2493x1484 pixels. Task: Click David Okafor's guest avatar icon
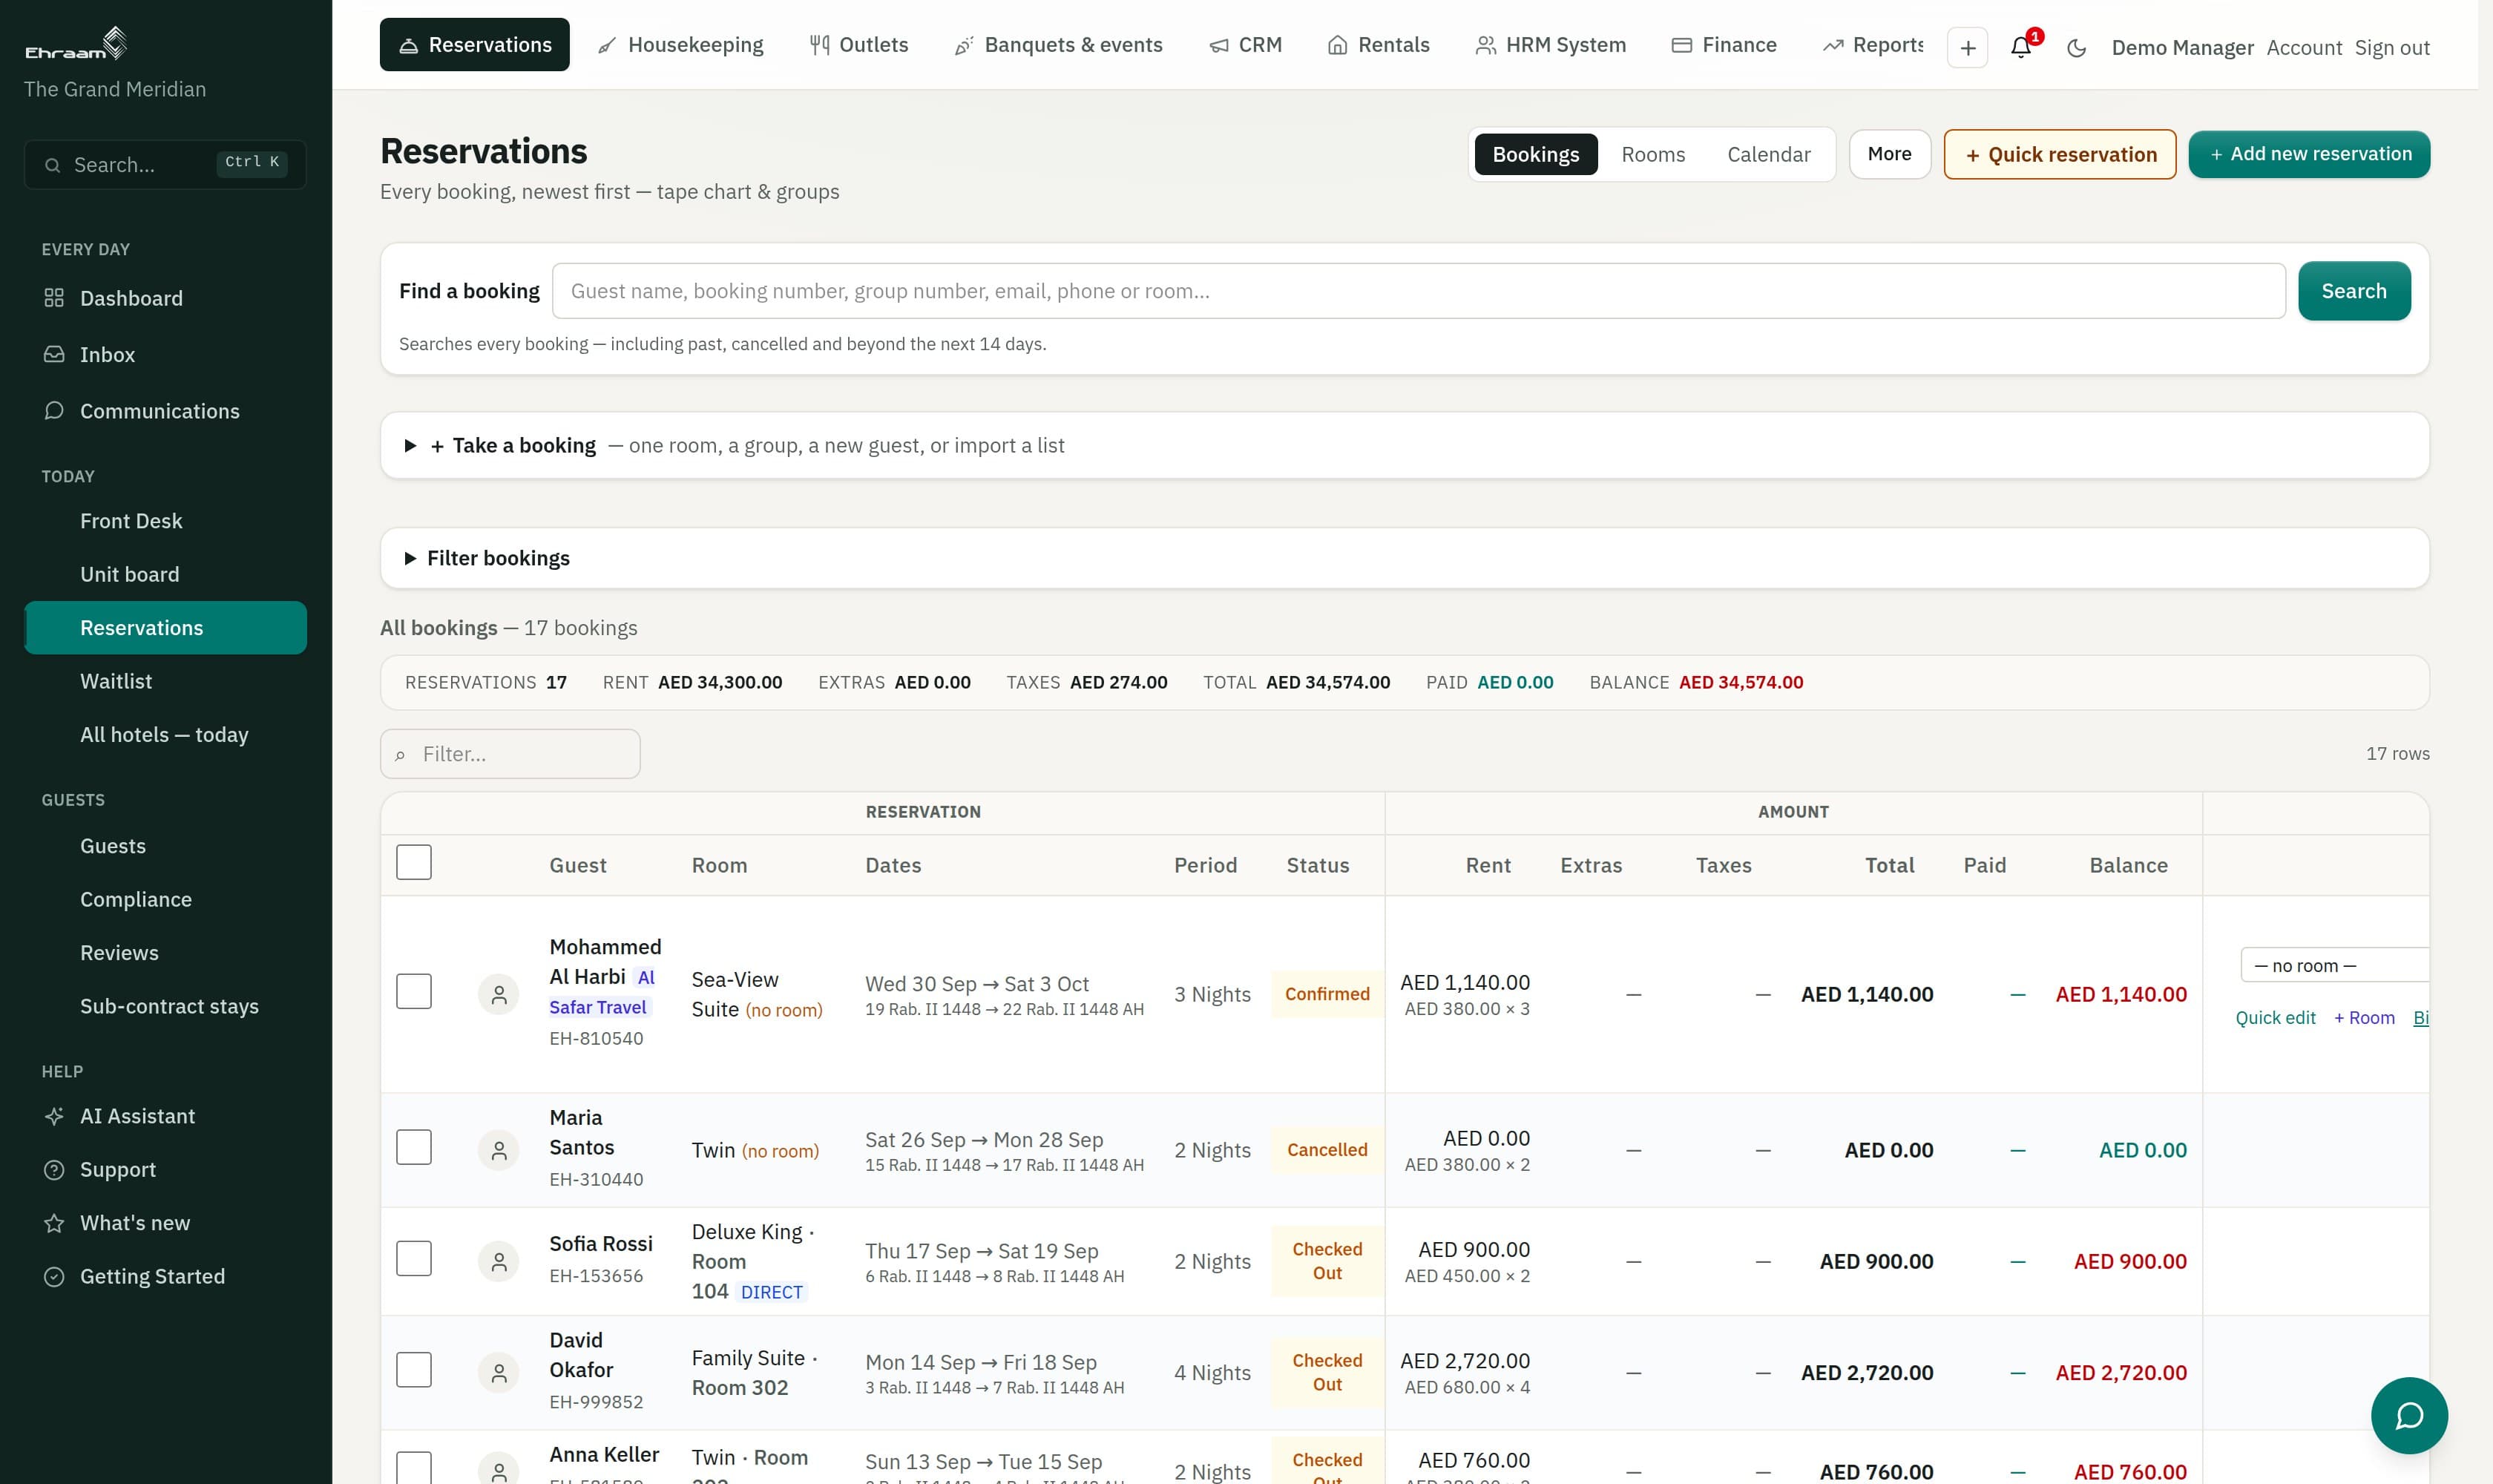click(499, 1373)
